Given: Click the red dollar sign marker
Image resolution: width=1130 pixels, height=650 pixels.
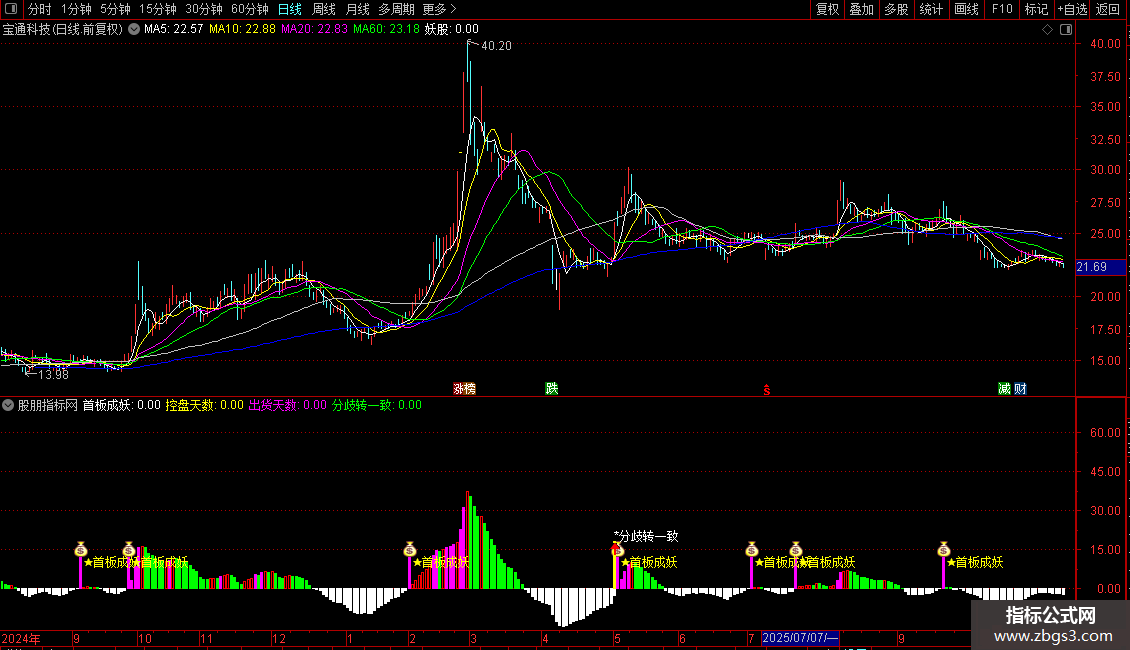Looking at the screenshot, I should click(767, 389).
